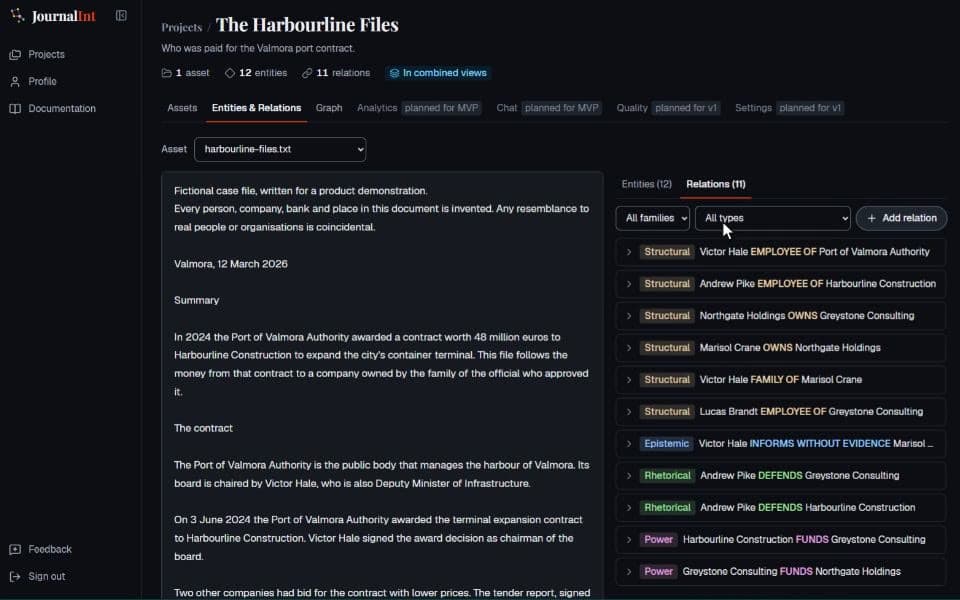The image size is (960, 600).
Task: Click the Quality tab planned for v1
Action: pos(668,108)
